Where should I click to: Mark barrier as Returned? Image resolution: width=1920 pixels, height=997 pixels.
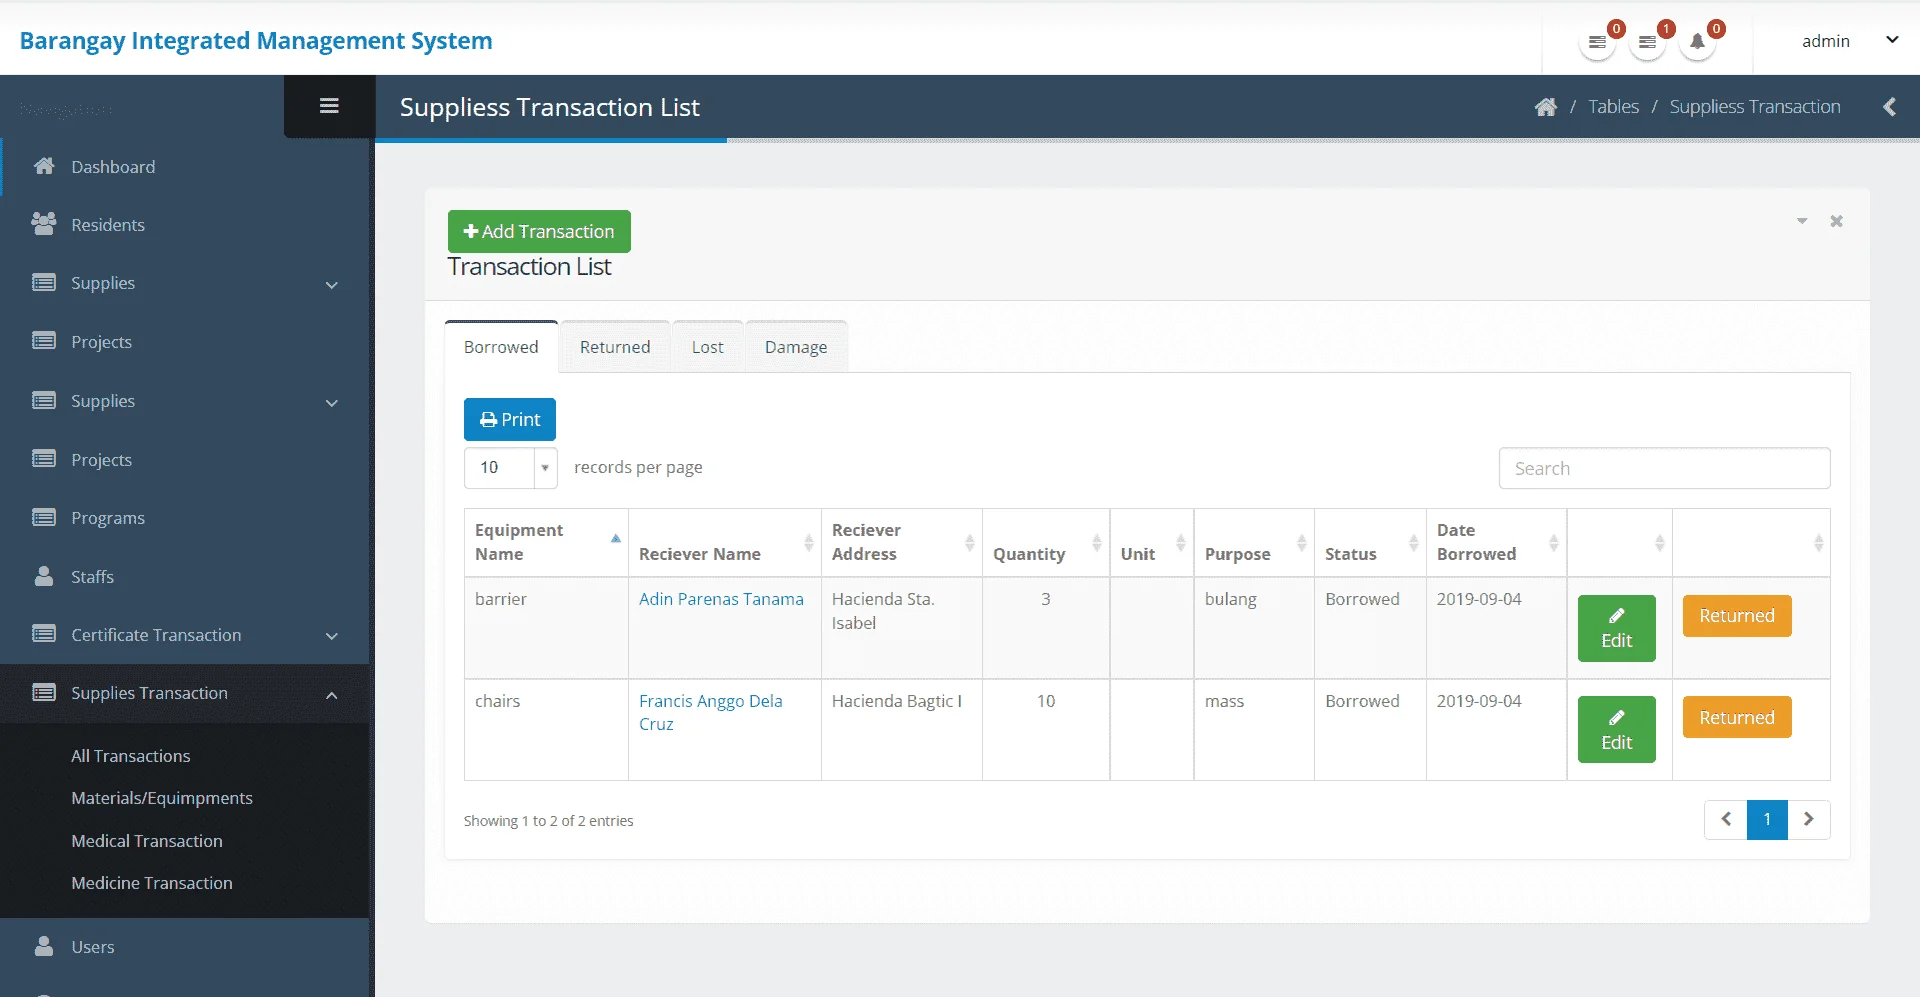1737,616
